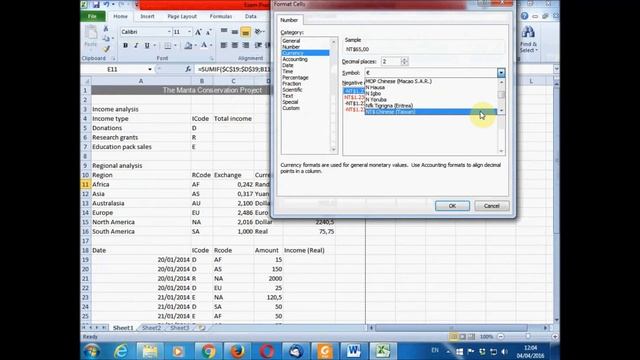Open the Windows Start menu
Screen dimensions: 640x360
pos(92,351)
